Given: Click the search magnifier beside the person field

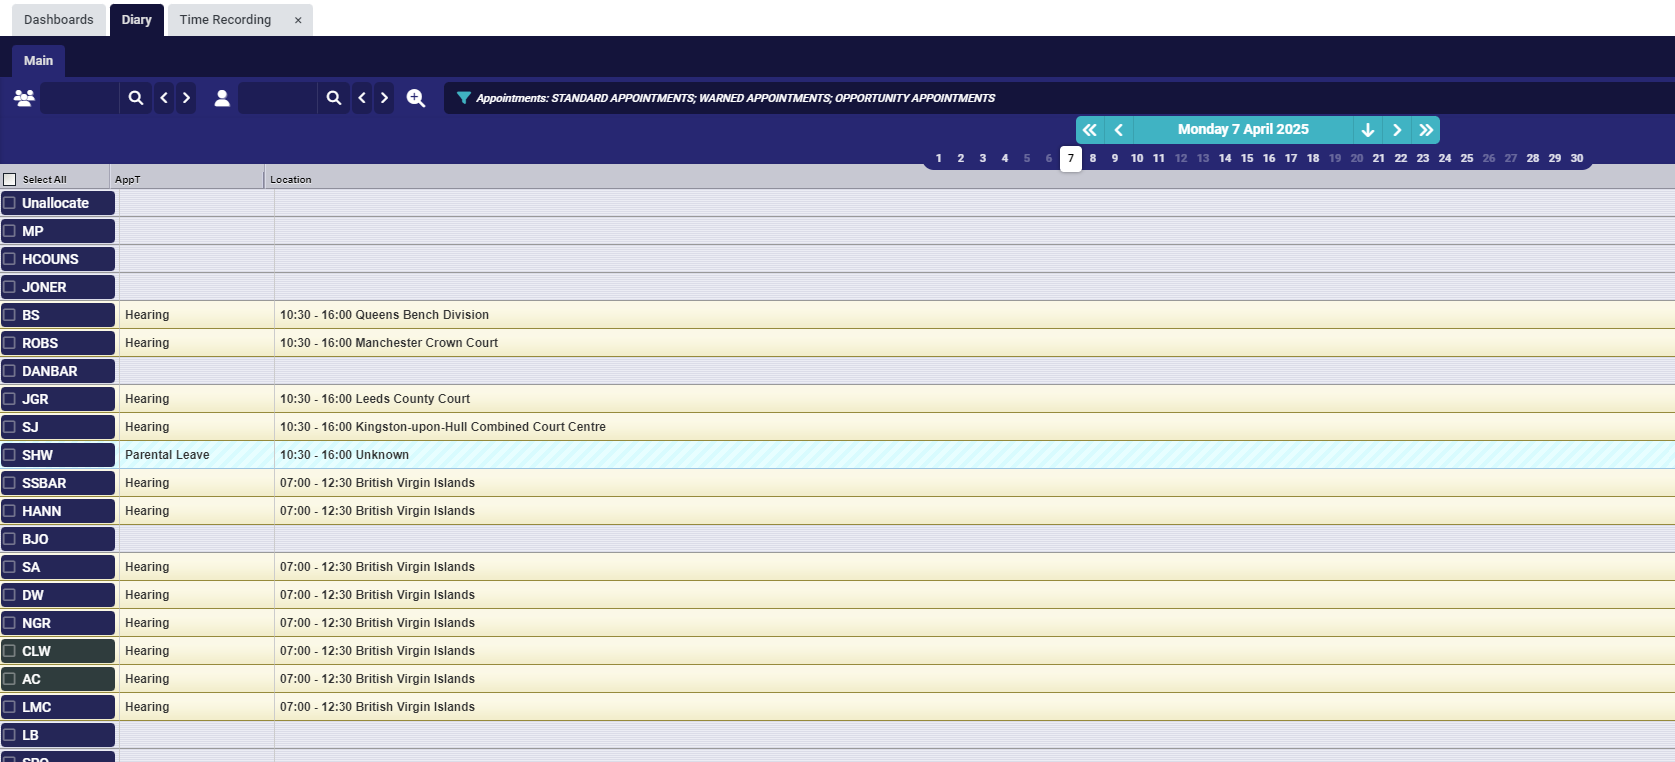Looking at the screenshot, I should (x=334, y=98).
